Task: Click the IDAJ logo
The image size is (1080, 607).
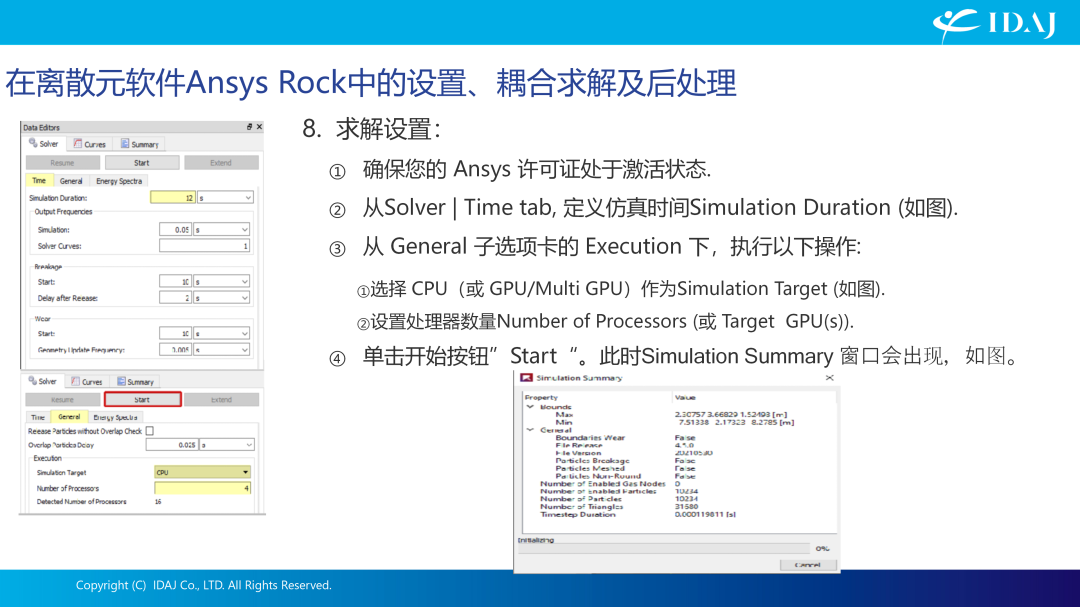Action: click(x=994, y=24)
